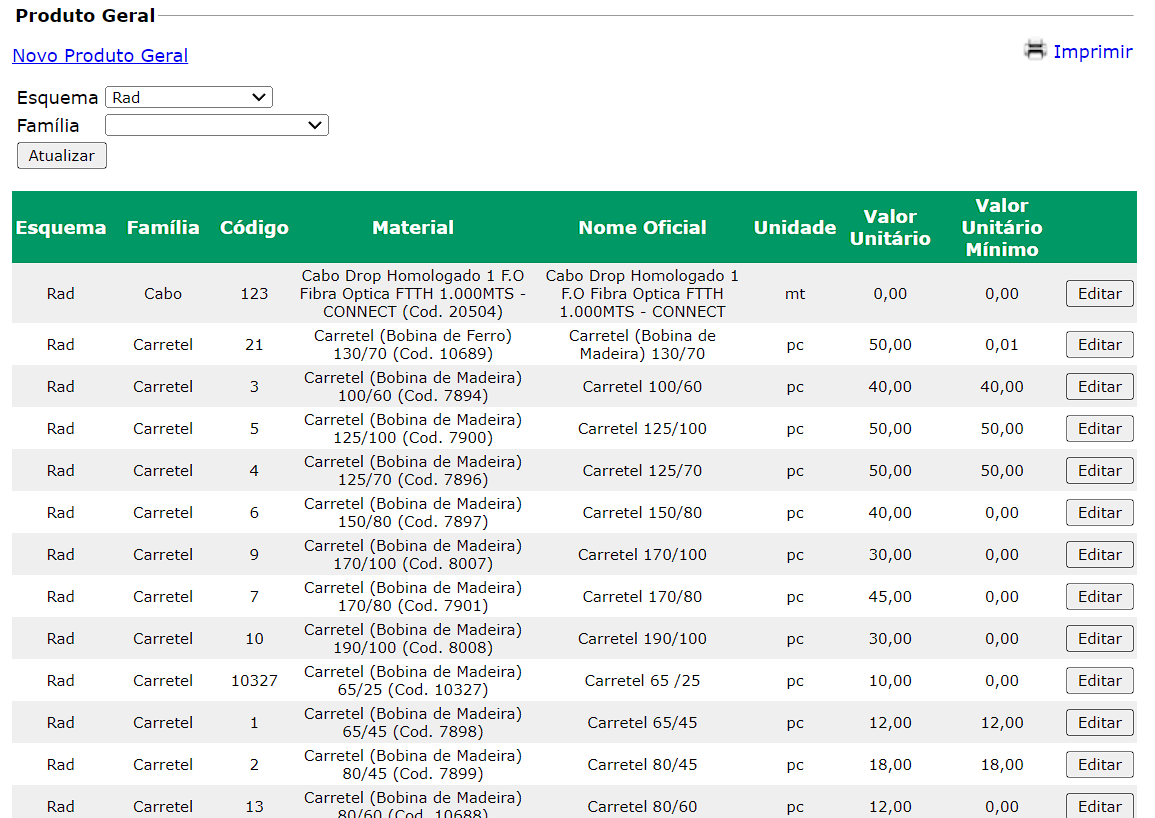Open the Esquema dropdown showing Rad

[188, 97]
